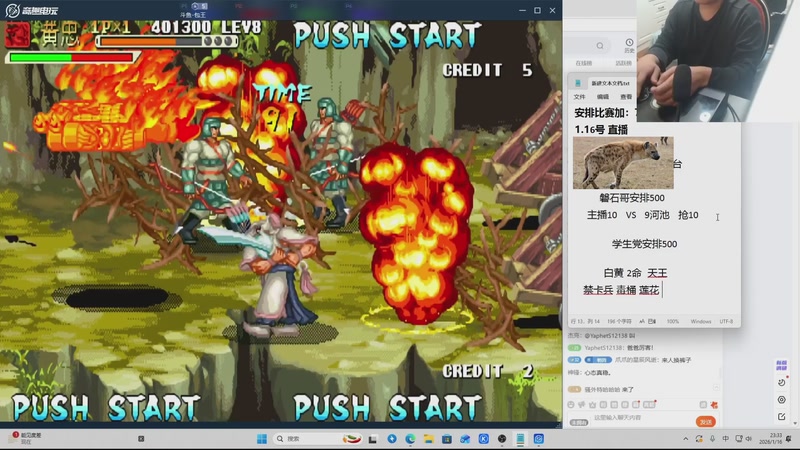800x450 pixels.
Task: Open the Task View icon in the taskbar
Action: [x=373, y=439]
